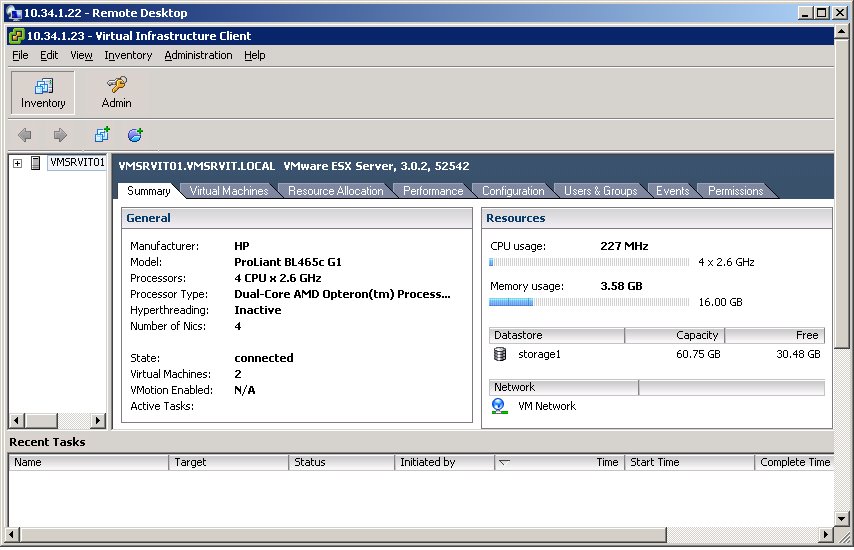Select the VM Network label

click(x=547, y=406)
